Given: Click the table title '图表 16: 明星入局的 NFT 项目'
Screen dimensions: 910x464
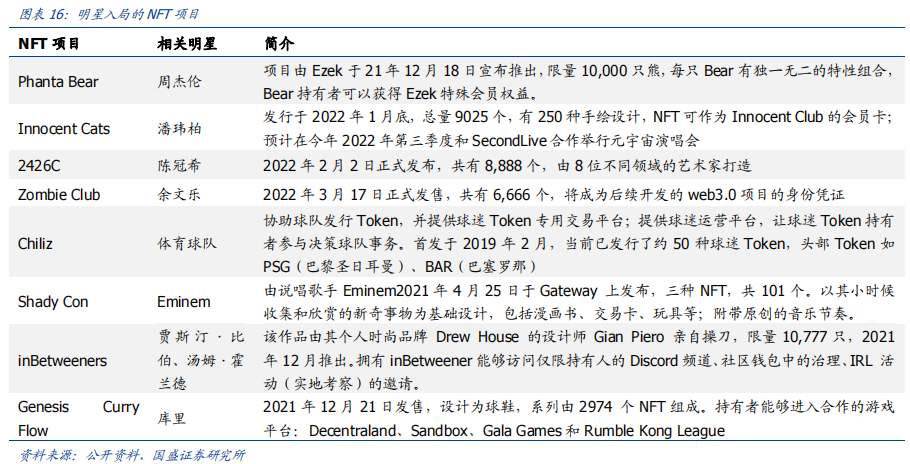Looking at the screenshot, I should pyautogui.click(x=109, y=14).
